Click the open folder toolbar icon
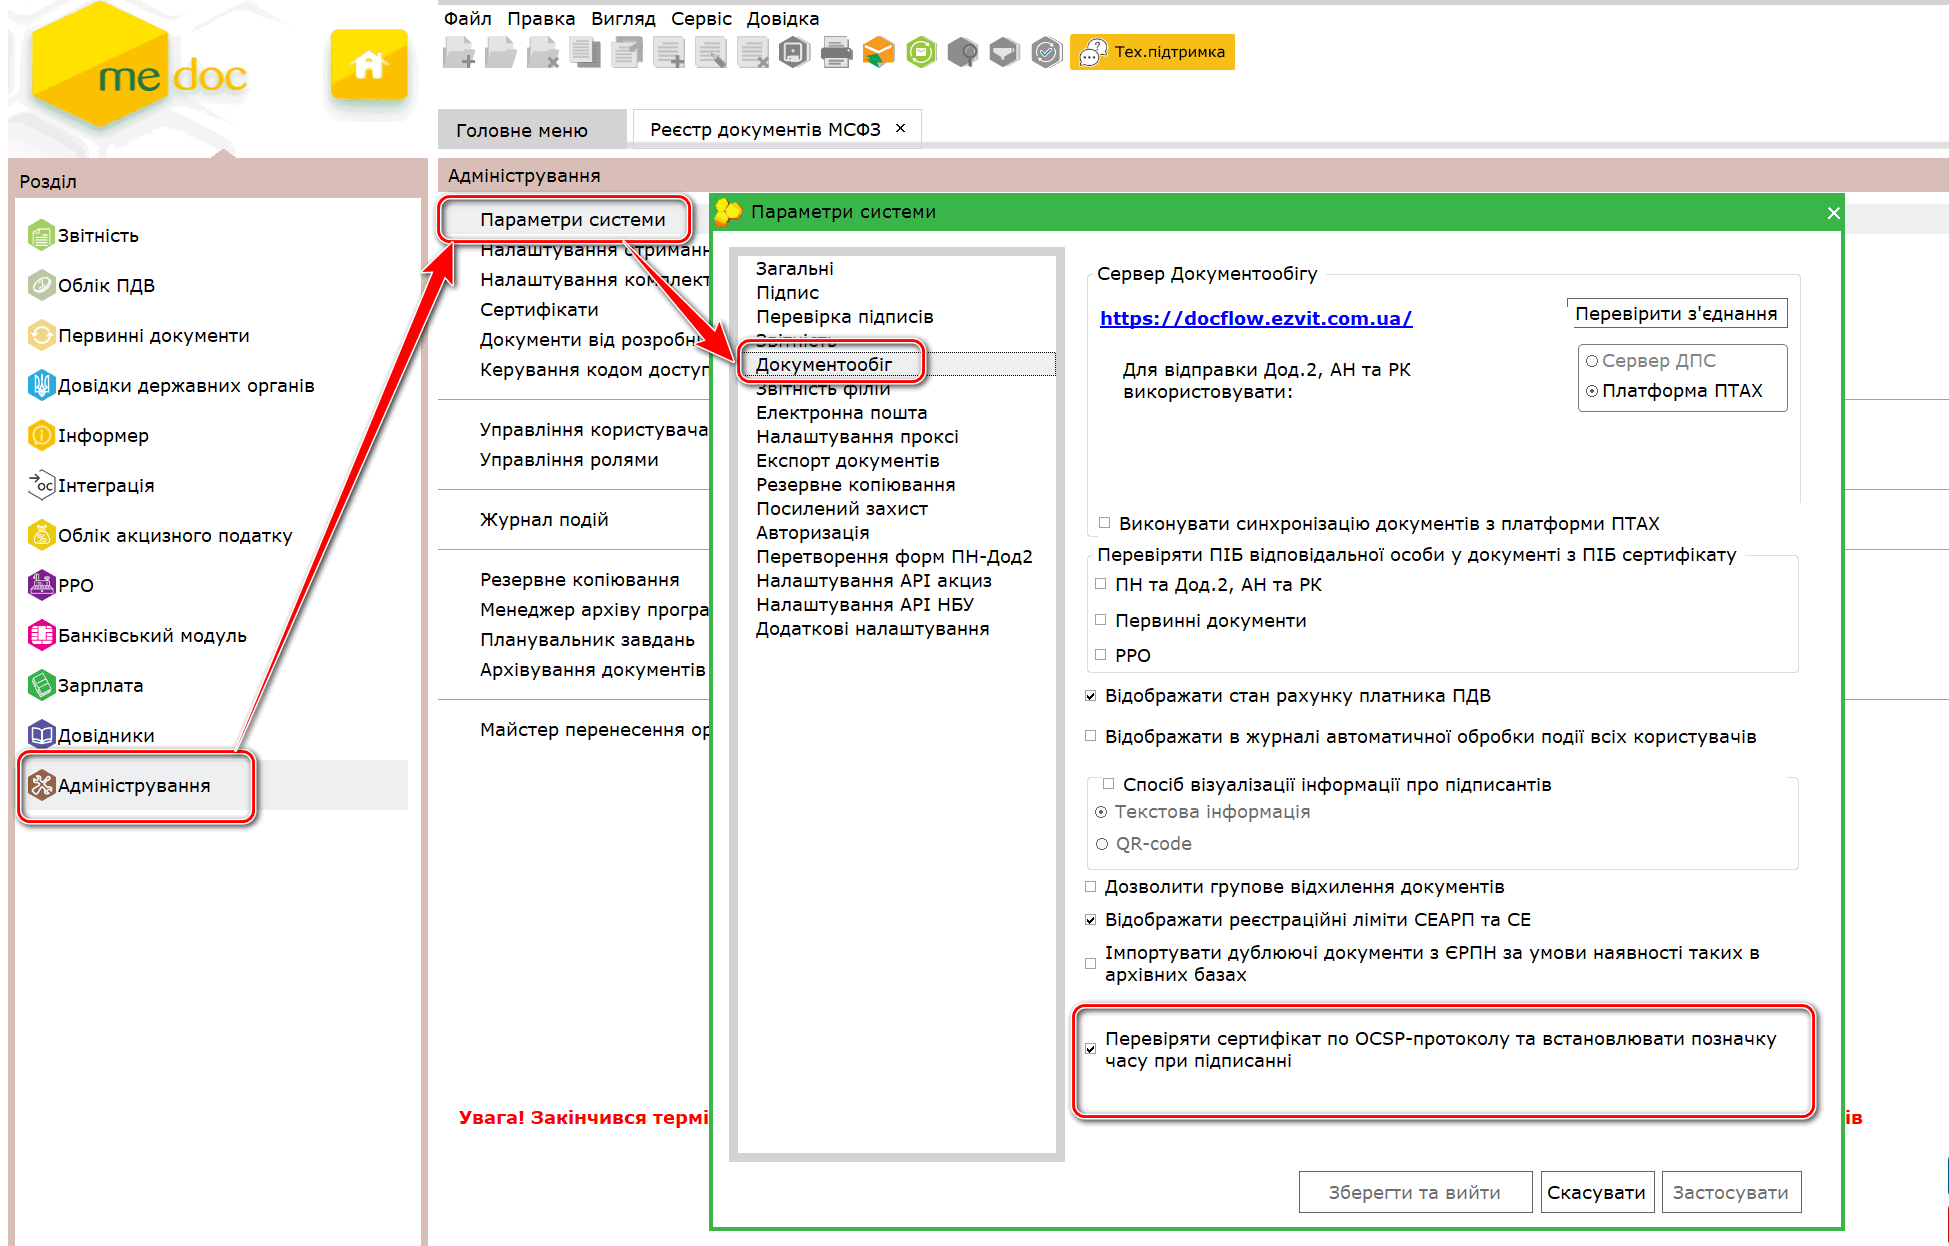The image size is (1949, 1246). point(500,52)
